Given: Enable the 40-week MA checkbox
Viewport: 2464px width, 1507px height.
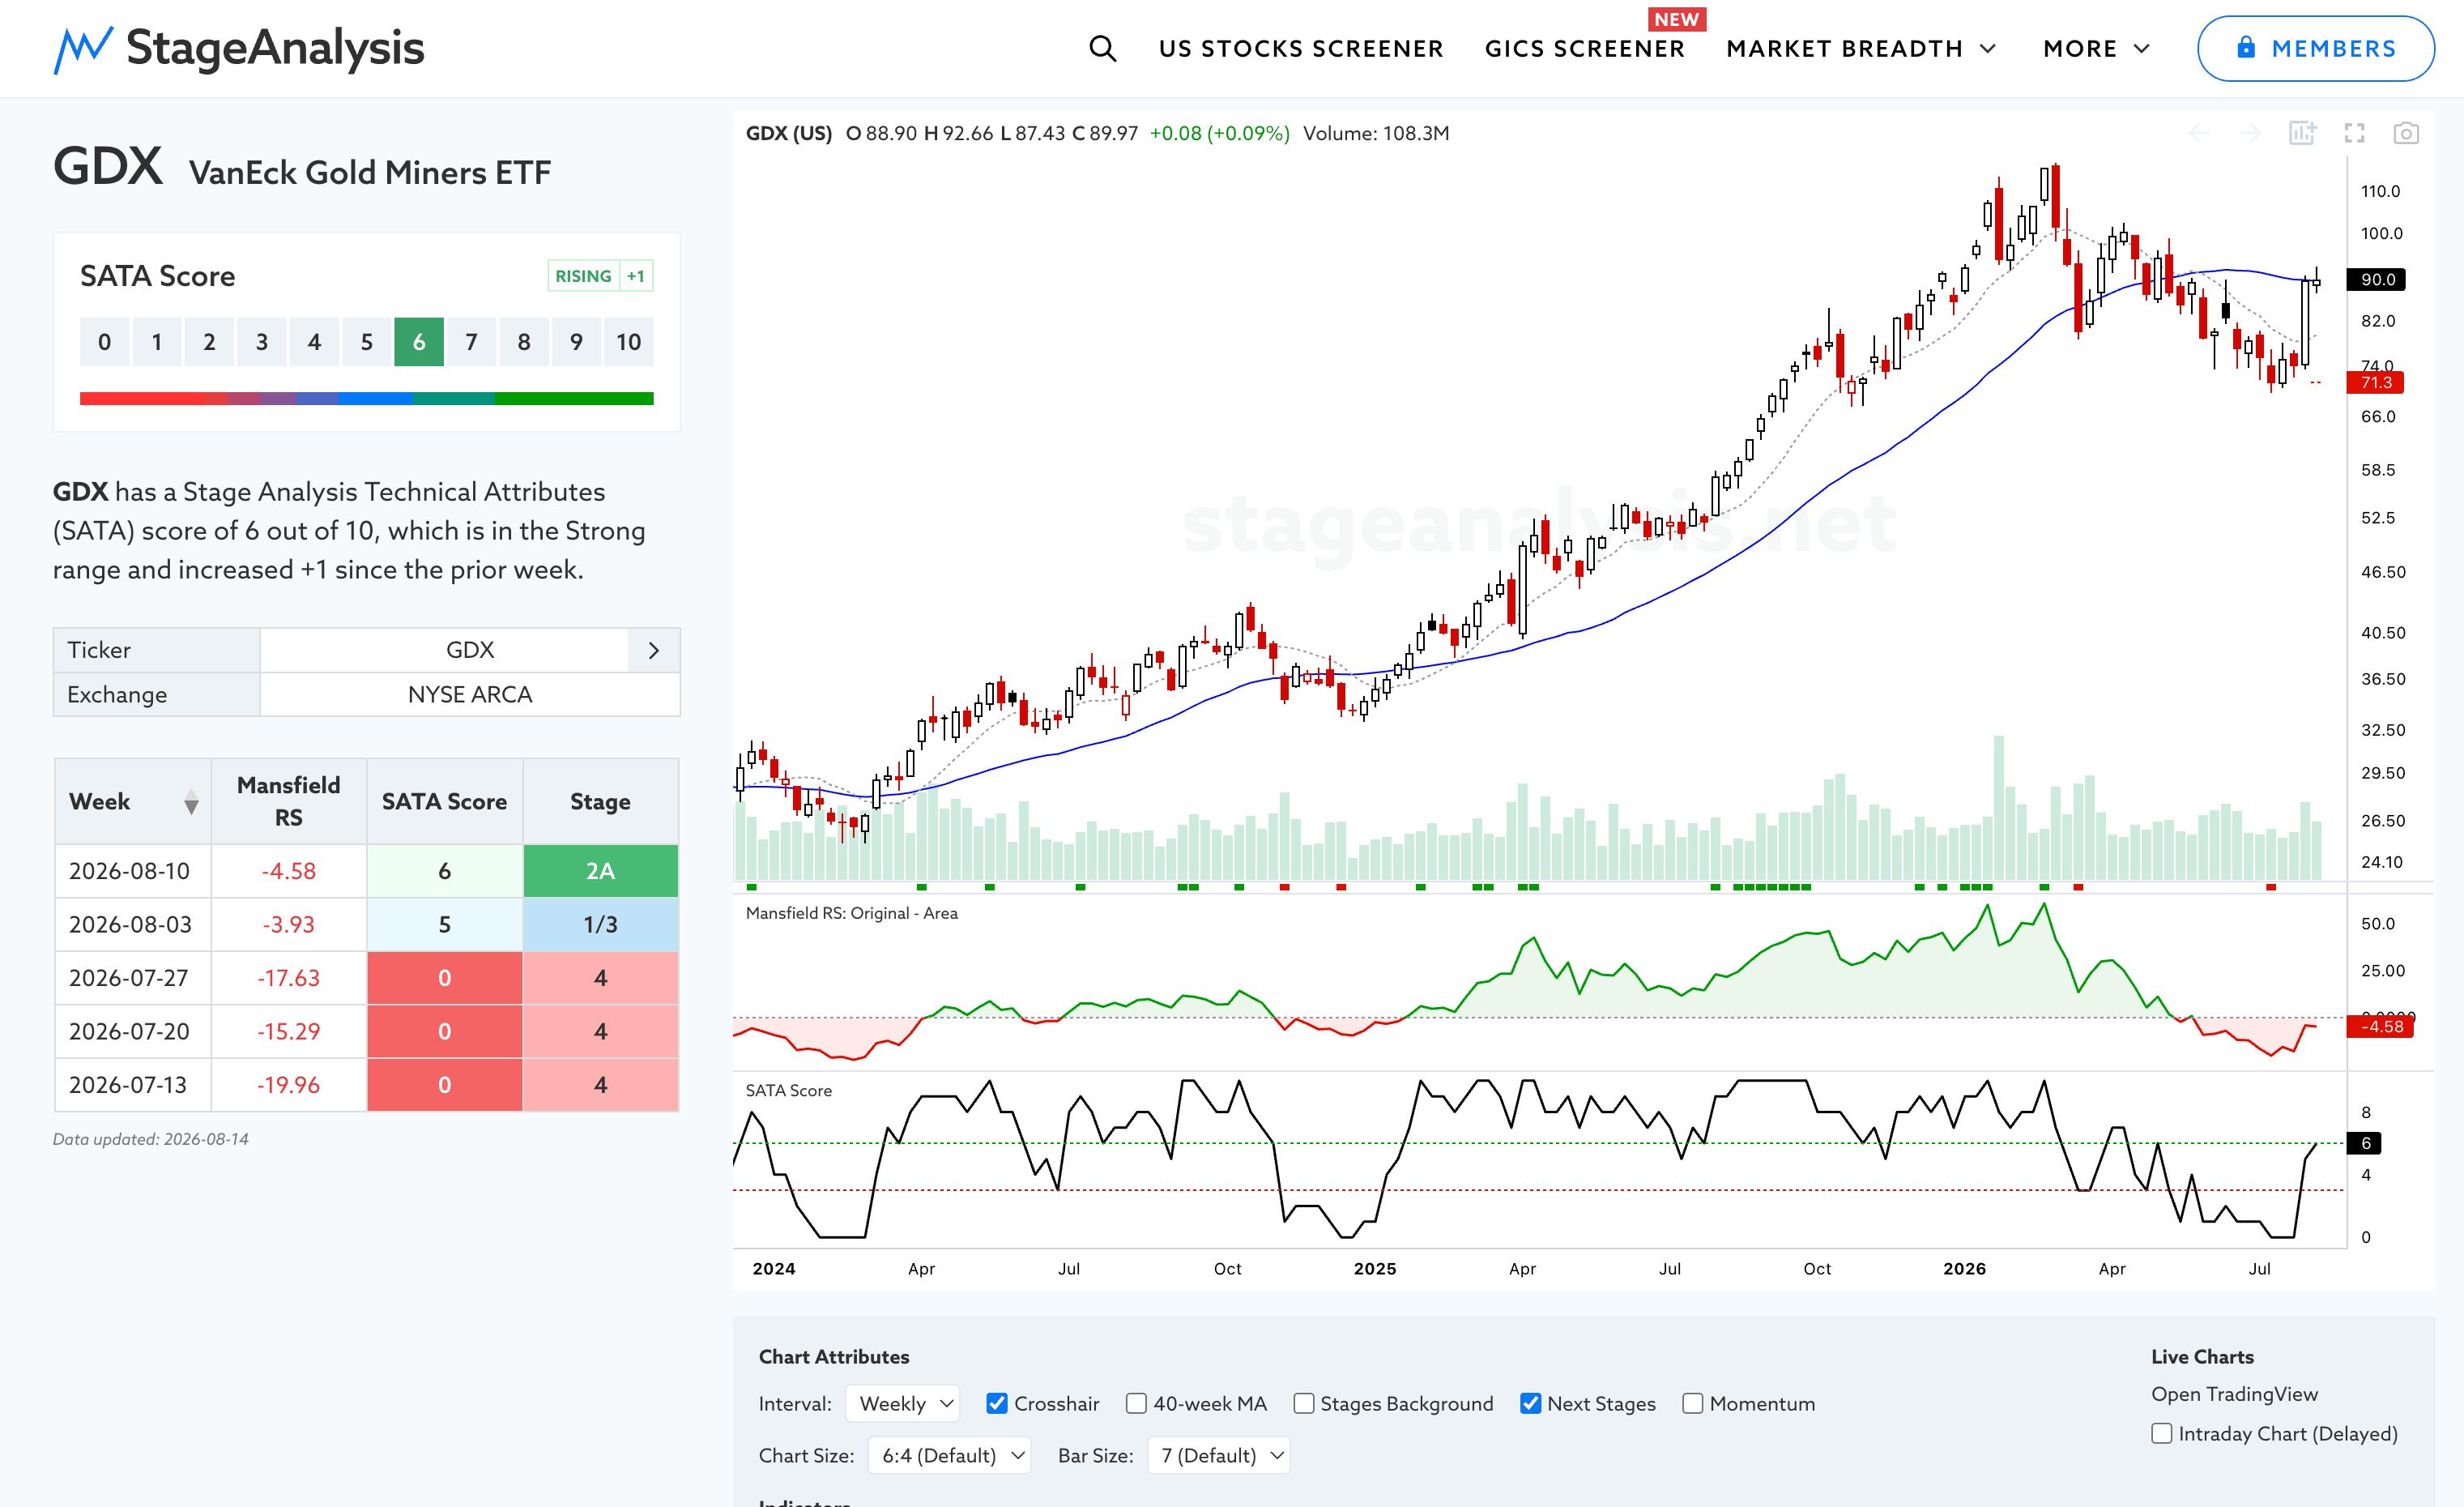Looking at the screenshot, I should [x=1136, y=1403].
